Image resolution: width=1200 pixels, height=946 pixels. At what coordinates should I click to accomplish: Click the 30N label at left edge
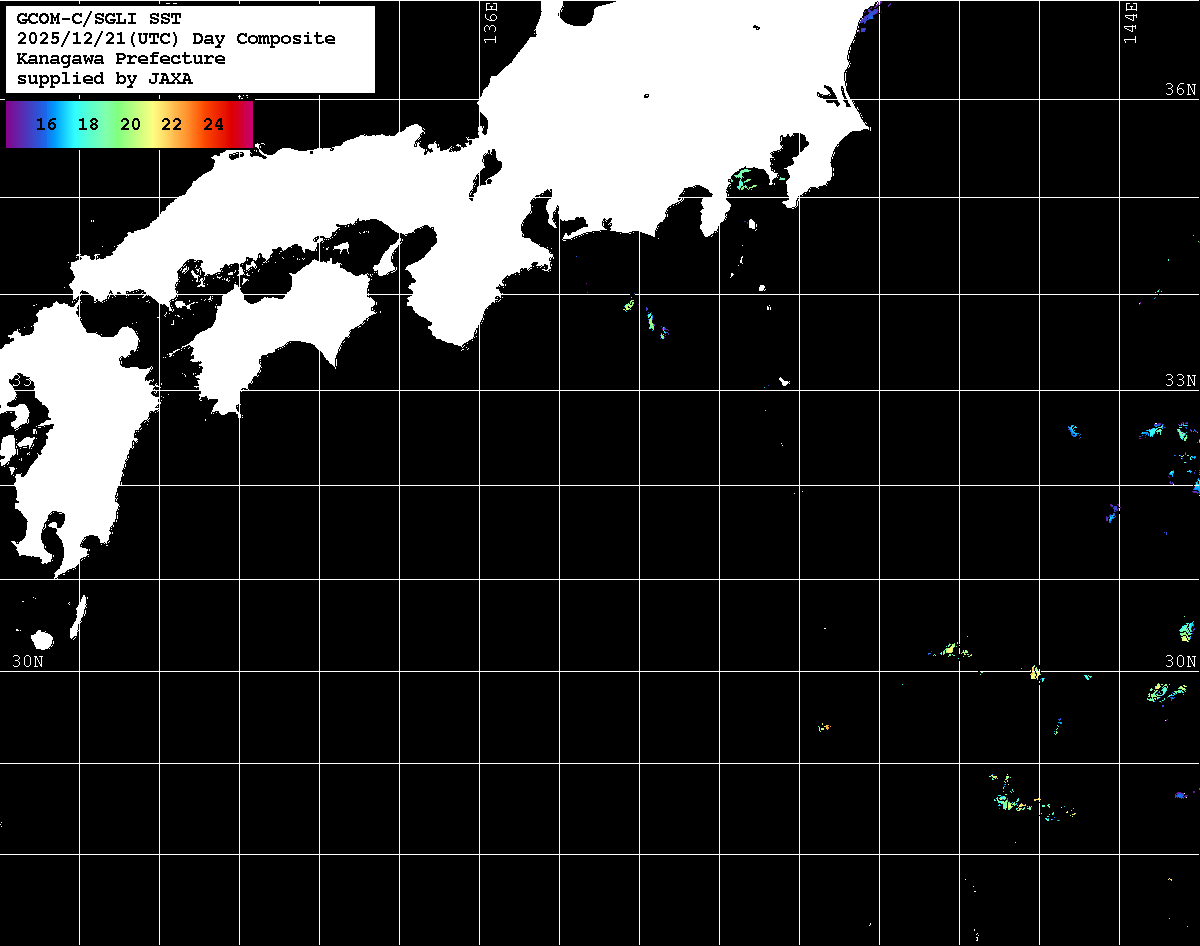tap(27, 661)
